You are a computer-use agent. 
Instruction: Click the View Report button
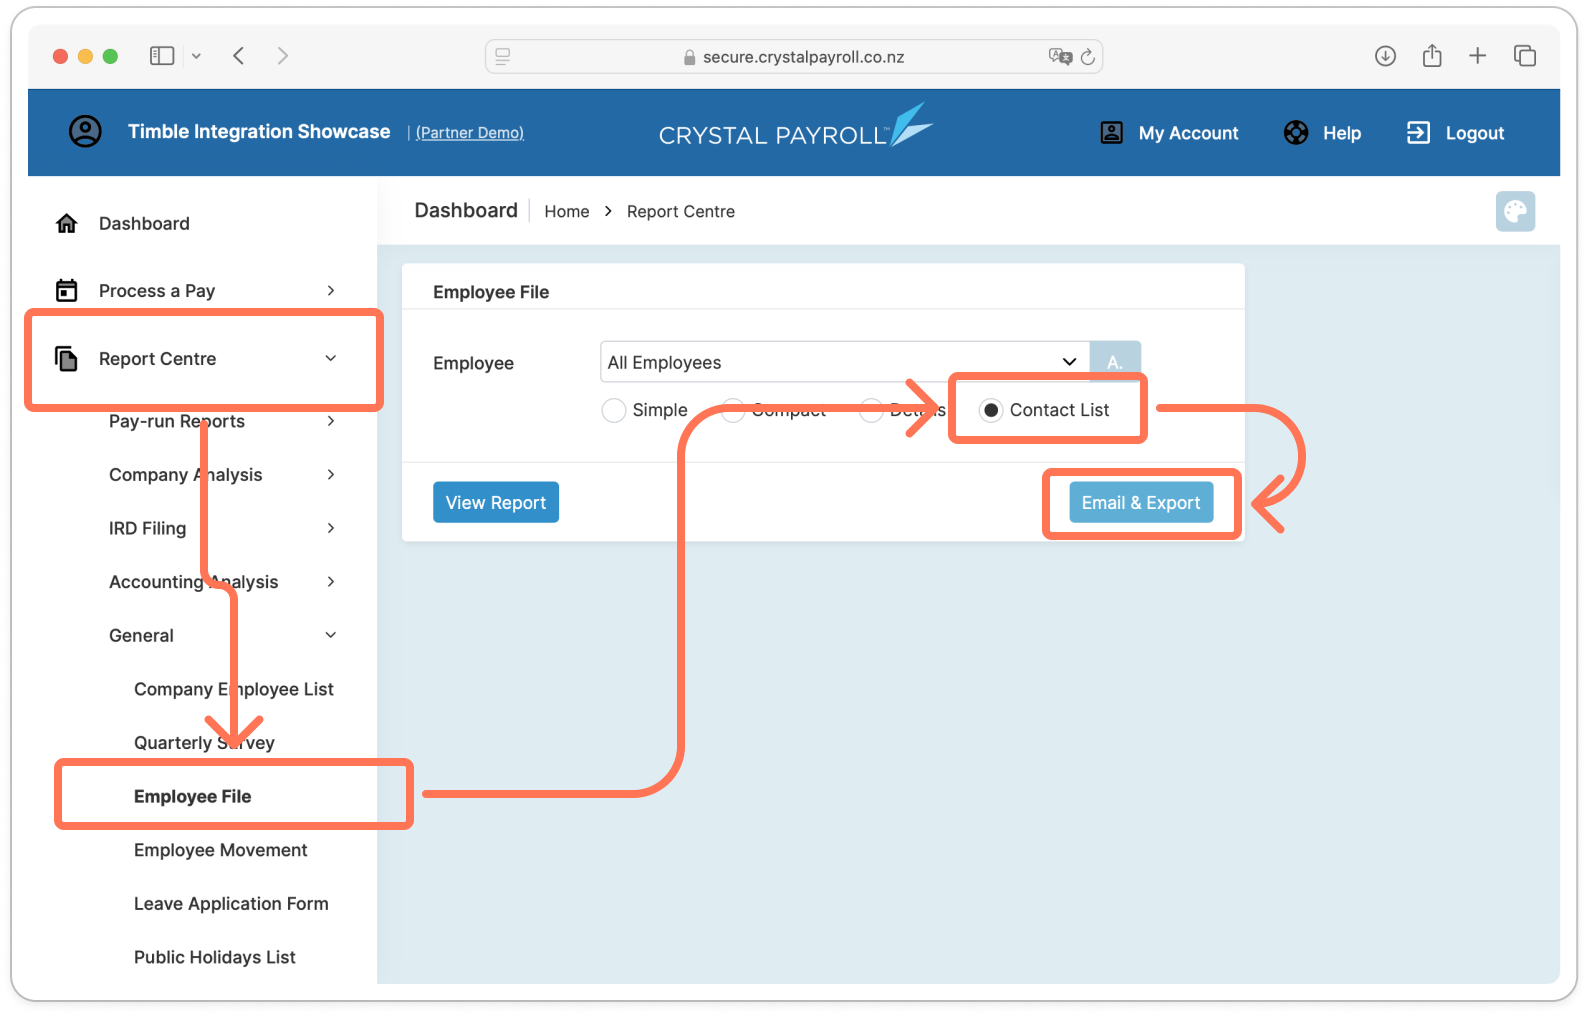[x=496, y=502]
